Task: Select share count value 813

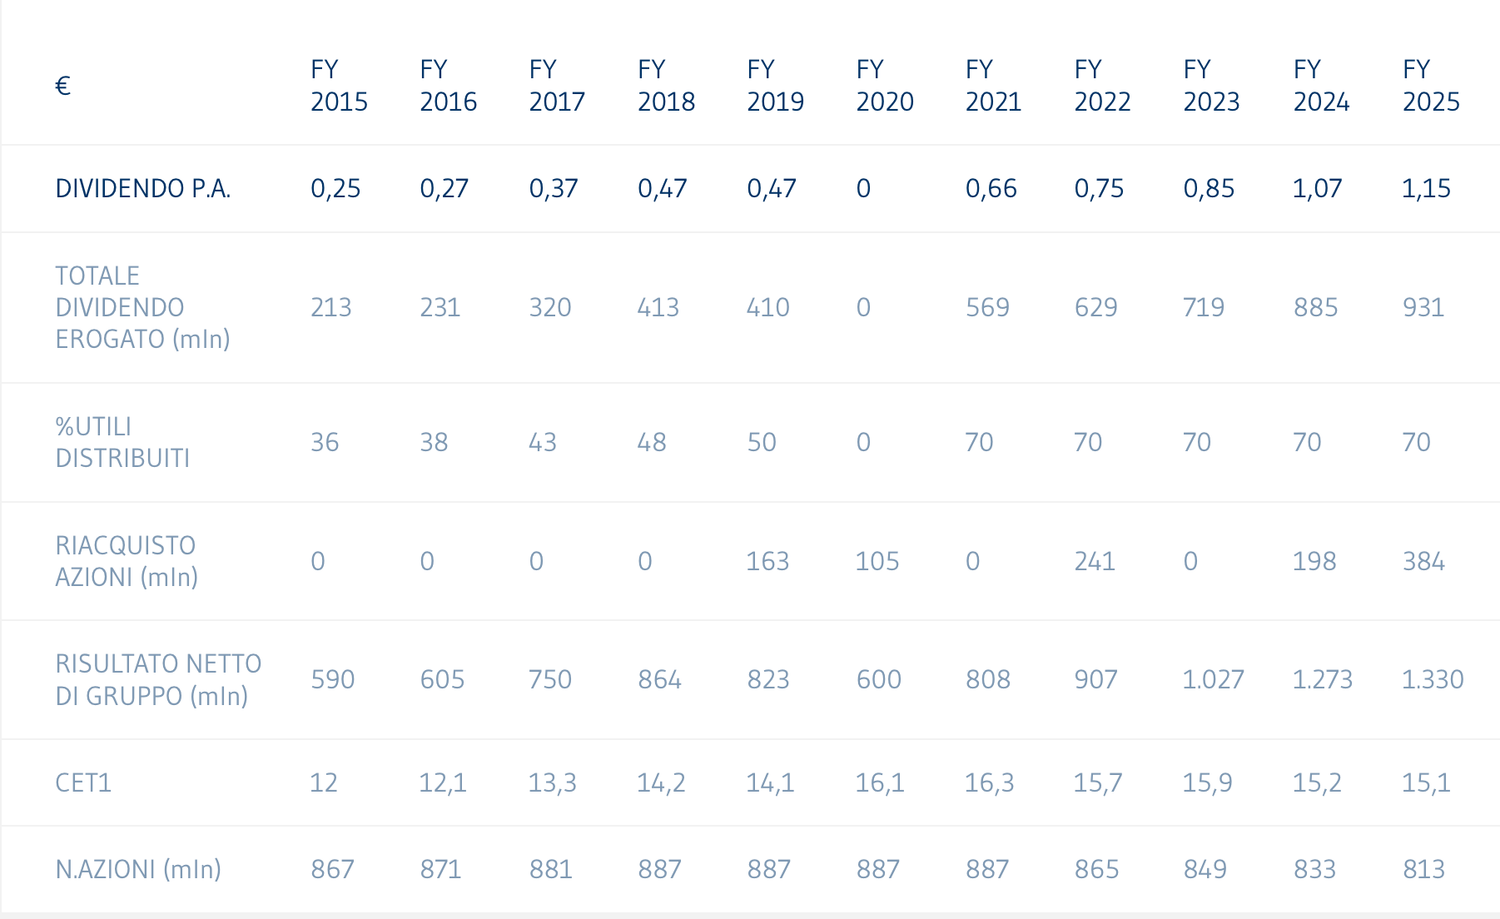Action: click(x=1423, y=869)
